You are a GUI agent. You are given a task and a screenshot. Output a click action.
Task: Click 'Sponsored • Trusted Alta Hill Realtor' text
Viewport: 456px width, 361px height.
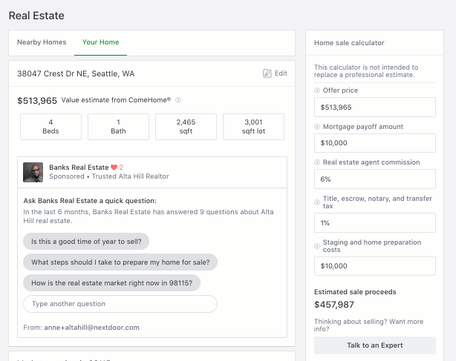pos(109,176)
